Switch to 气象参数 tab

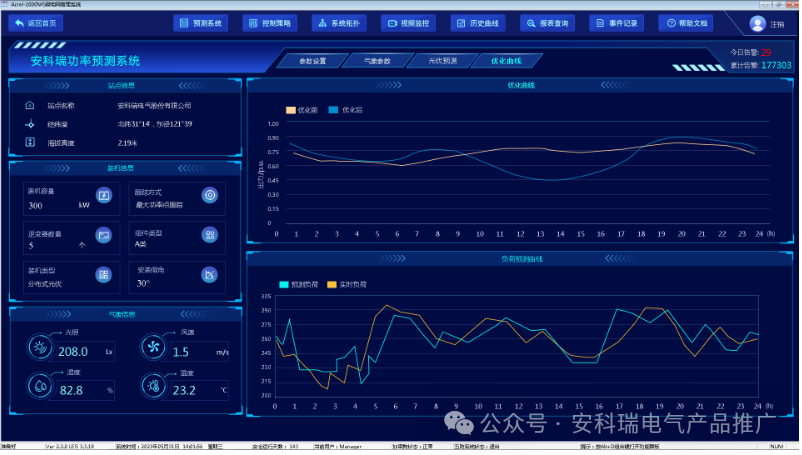tap(377, 61)
